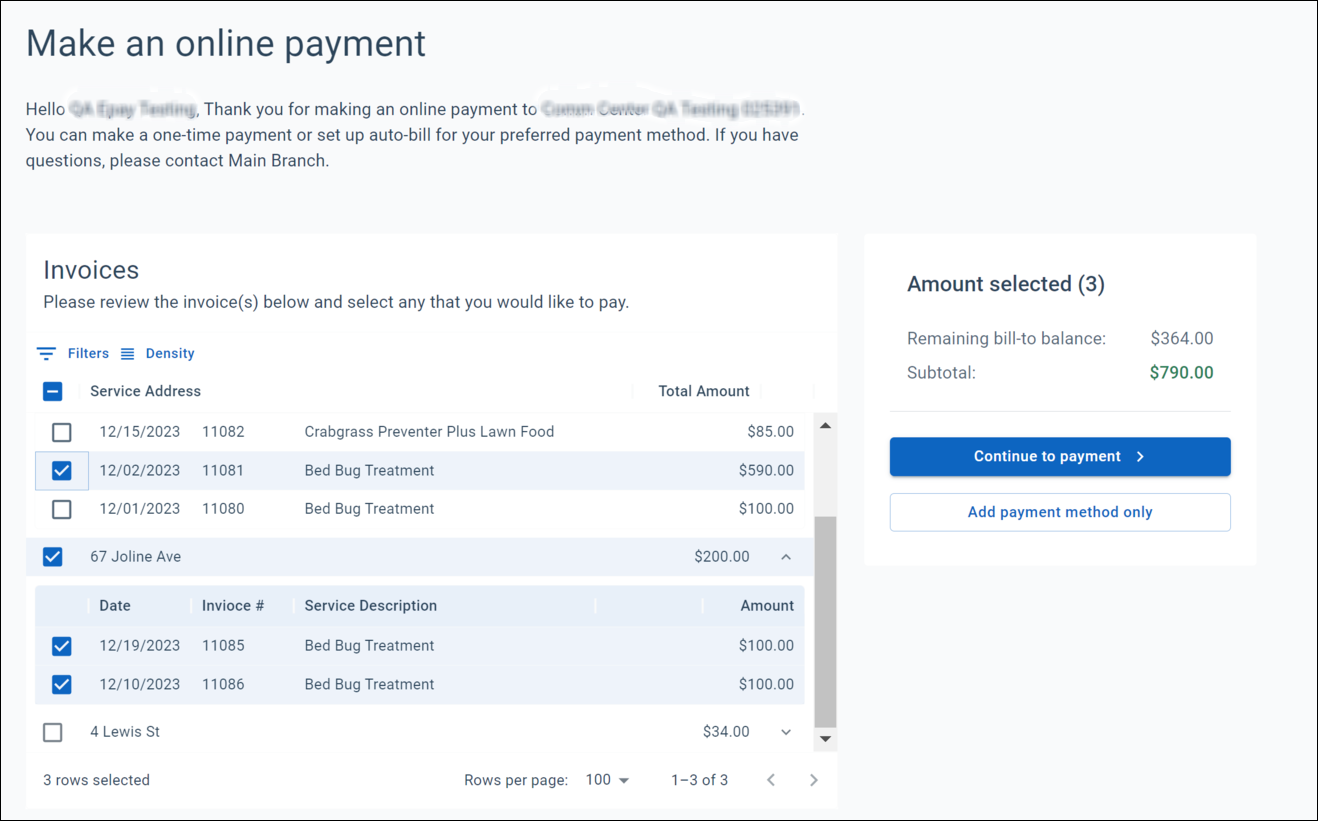
Task: Click the scrollbar down arrow
Action: pyautogui.click(x=824, y=737)
